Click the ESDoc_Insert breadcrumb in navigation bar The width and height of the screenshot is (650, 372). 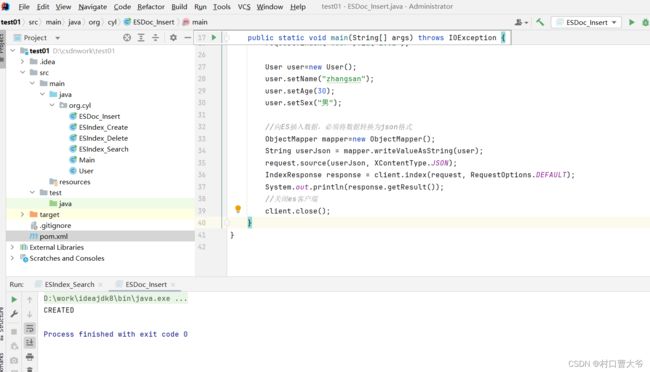pos(149,22)
